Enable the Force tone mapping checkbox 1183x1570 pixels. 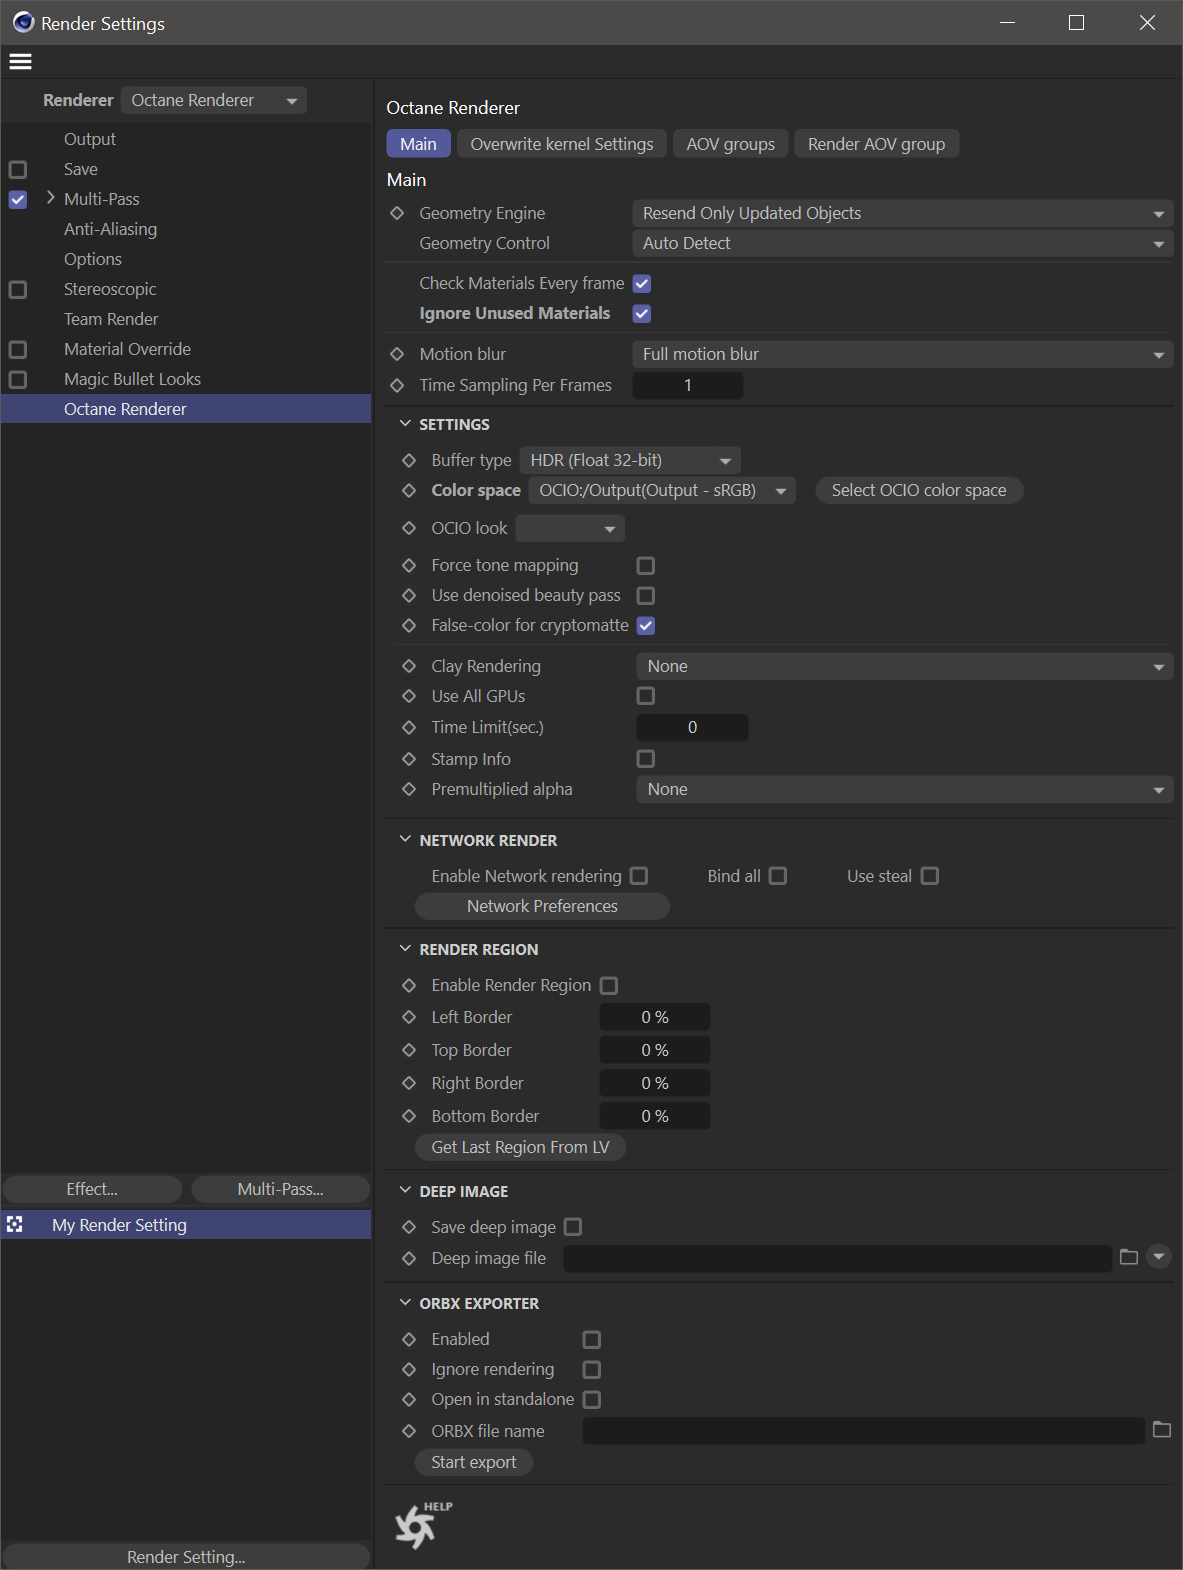click(646, 566)
